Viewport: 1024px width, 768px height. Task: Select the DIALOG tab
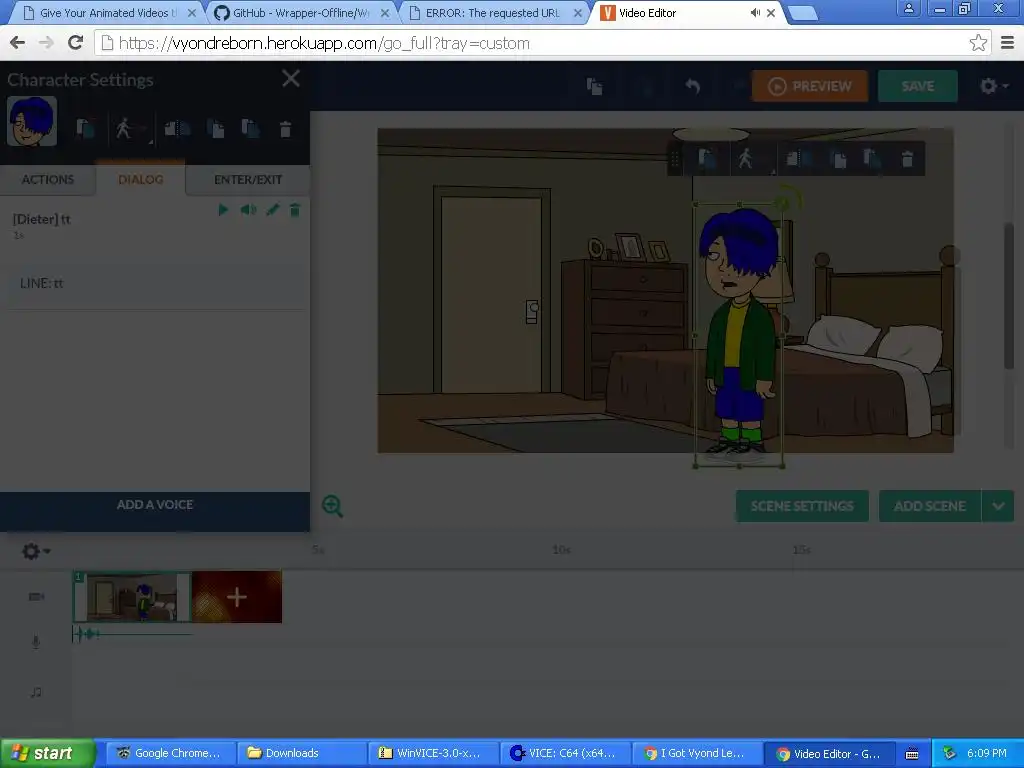pyautogui.click(x=140, y=180)
